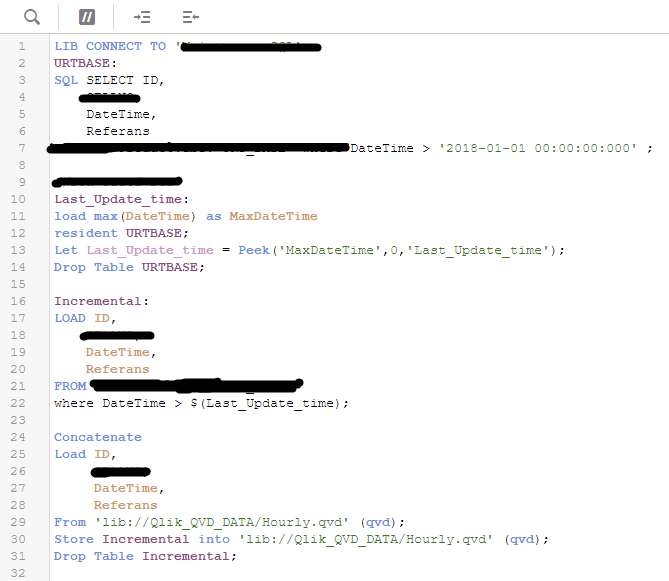This screenshot has height=581, width=669.
Task: Click the 'URTBASE:' label on line 2
Action: tap(85, 63)
